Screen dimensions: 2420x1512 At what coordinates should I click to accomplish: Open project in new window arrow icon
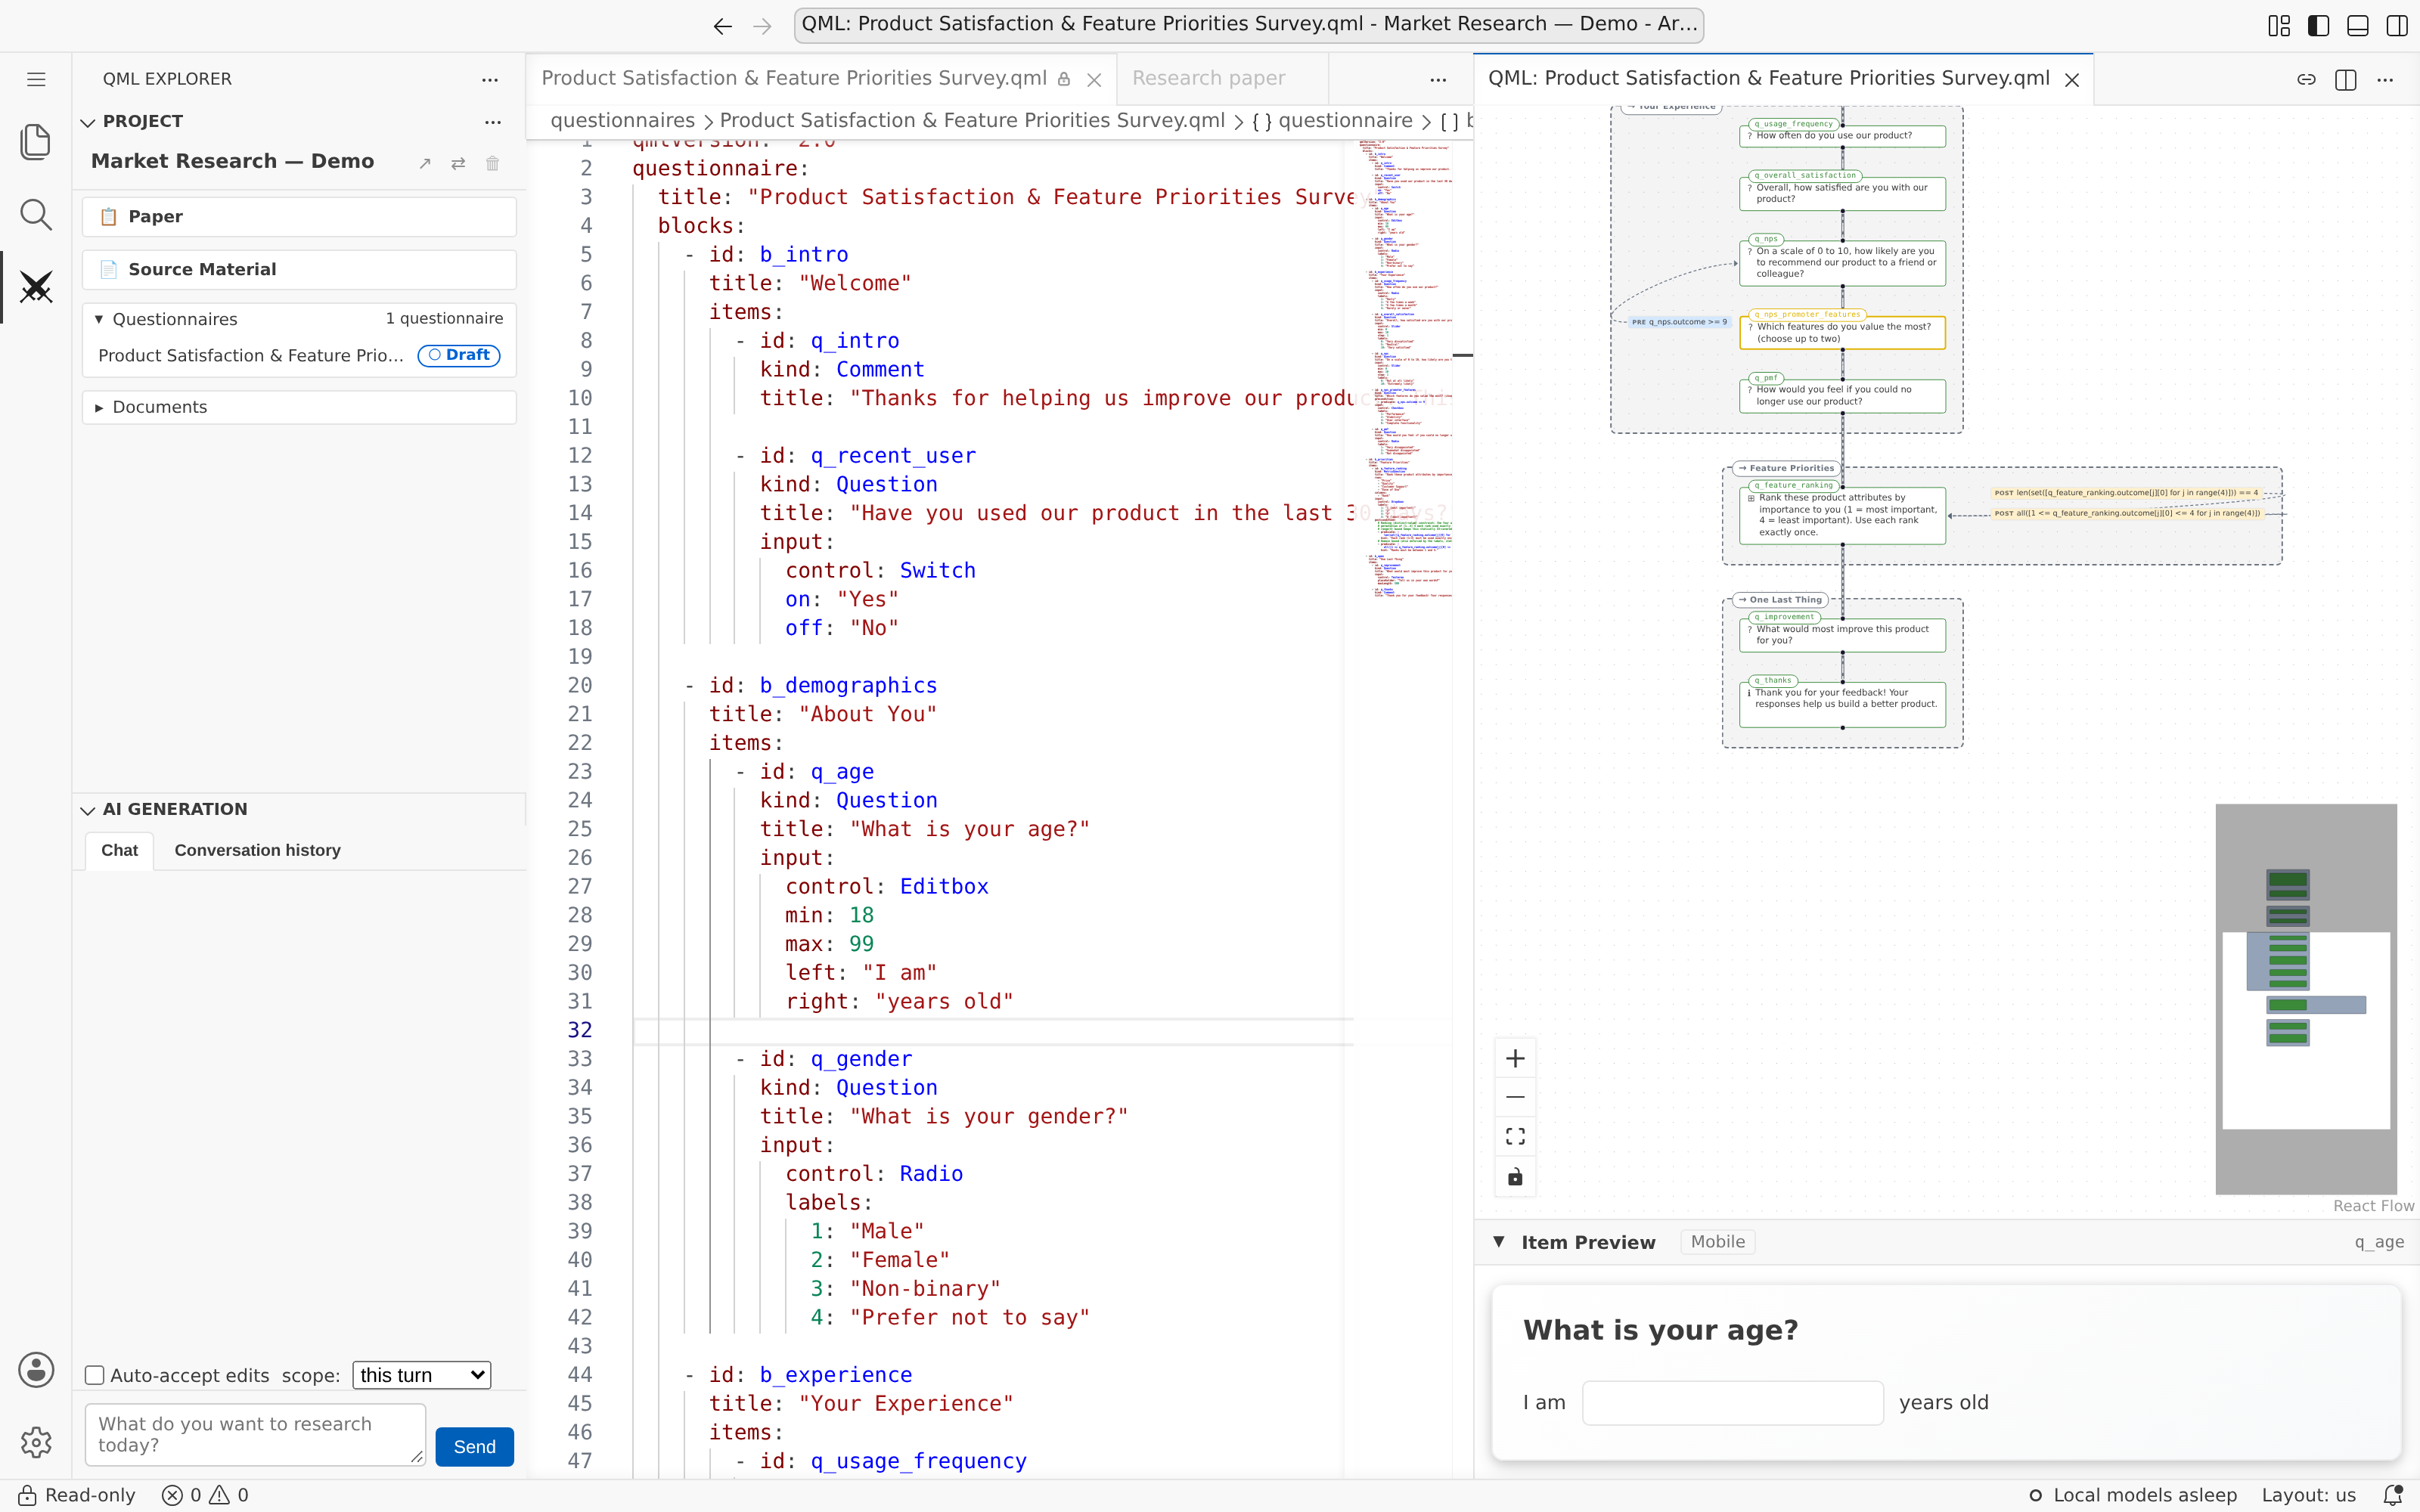(425, 163)
